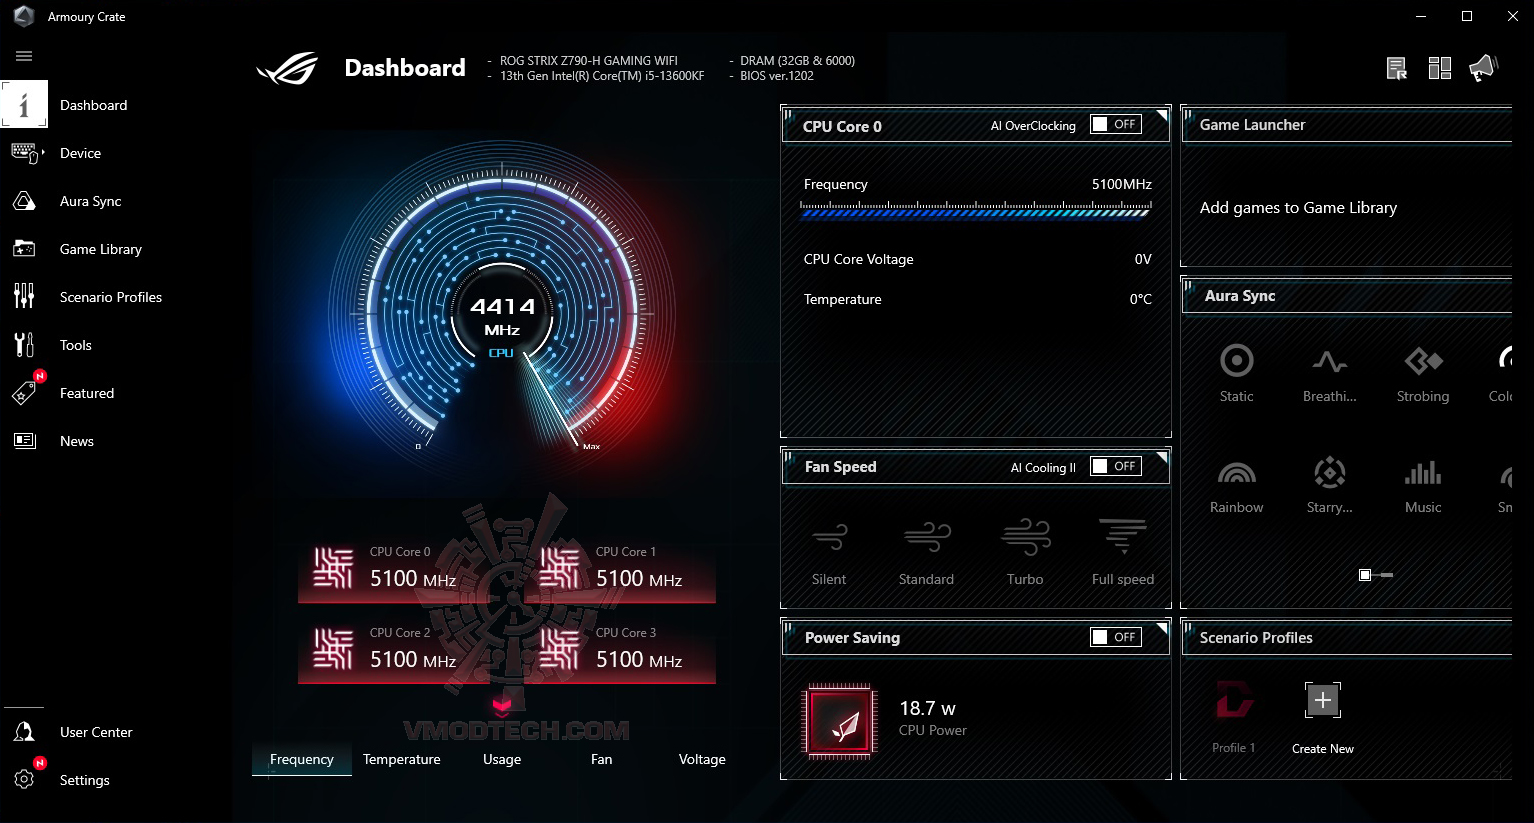This screenshot has width=1534, height=823.
Task: Go to the second Aura Sync effects page
Action: [1386, 575]
